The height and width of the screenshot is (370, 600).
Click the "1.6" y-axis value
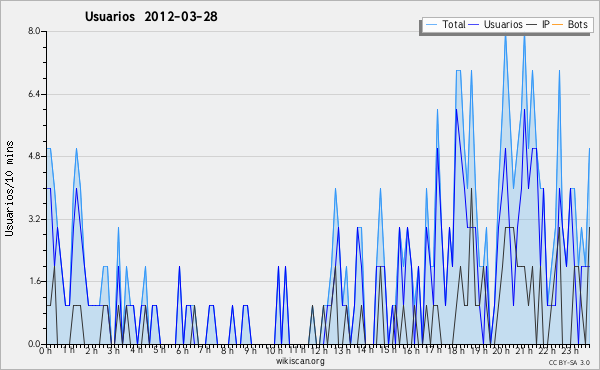(x=34, y=281)
